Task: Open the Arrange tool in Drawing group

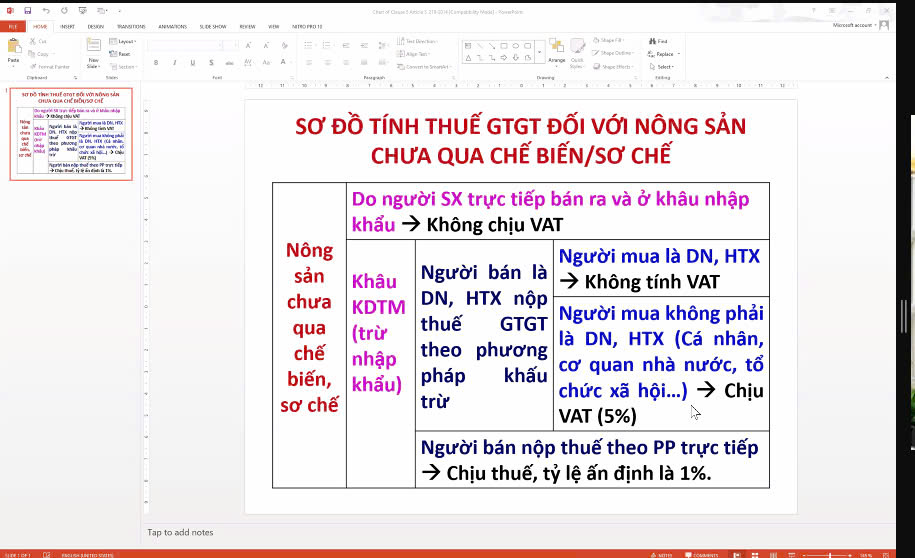Action: (x=557, y=52)
